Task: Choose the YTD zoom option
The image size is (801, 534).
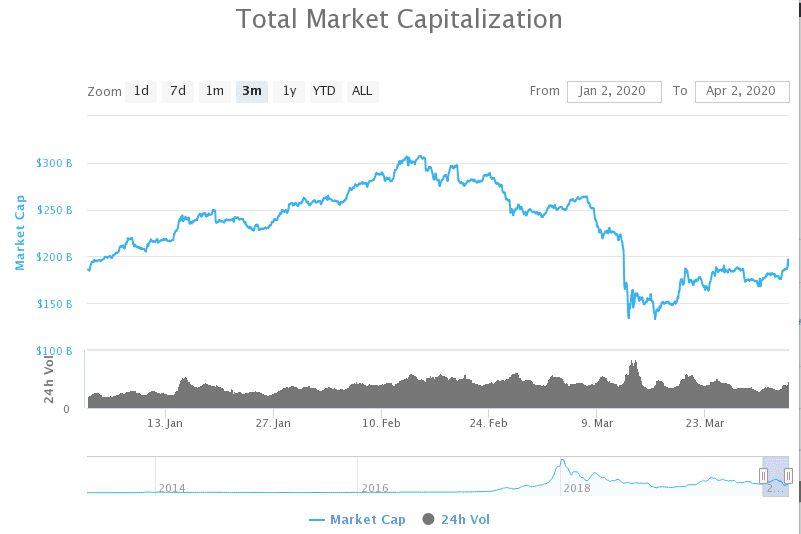Action: pyautogui.click(x=324, y=91)
